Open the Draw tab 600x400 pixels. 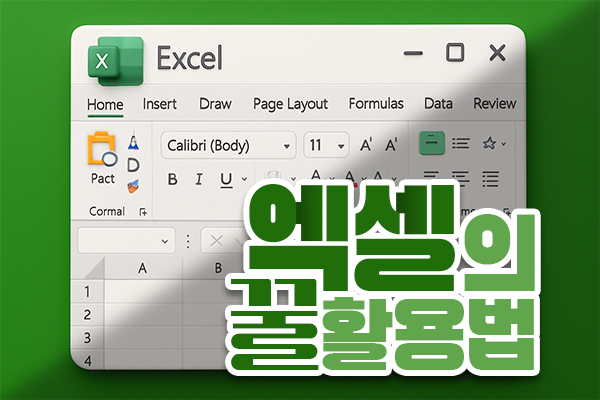pyautogui.click(x=215, y=104)
